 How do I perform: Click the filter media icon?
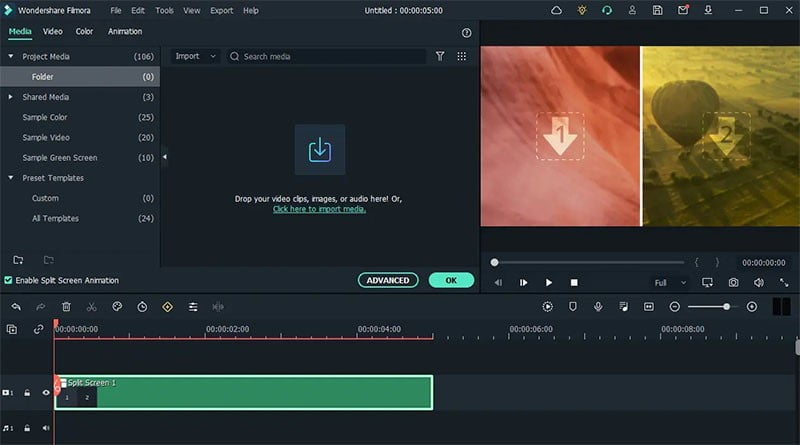pos(440,56)
